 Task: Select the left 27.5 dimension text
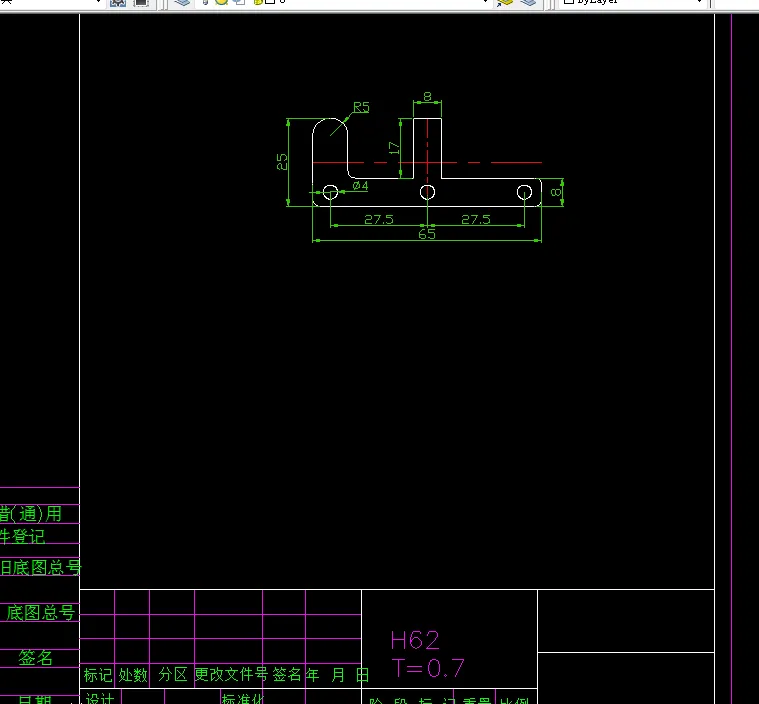(x=379, y=219)
